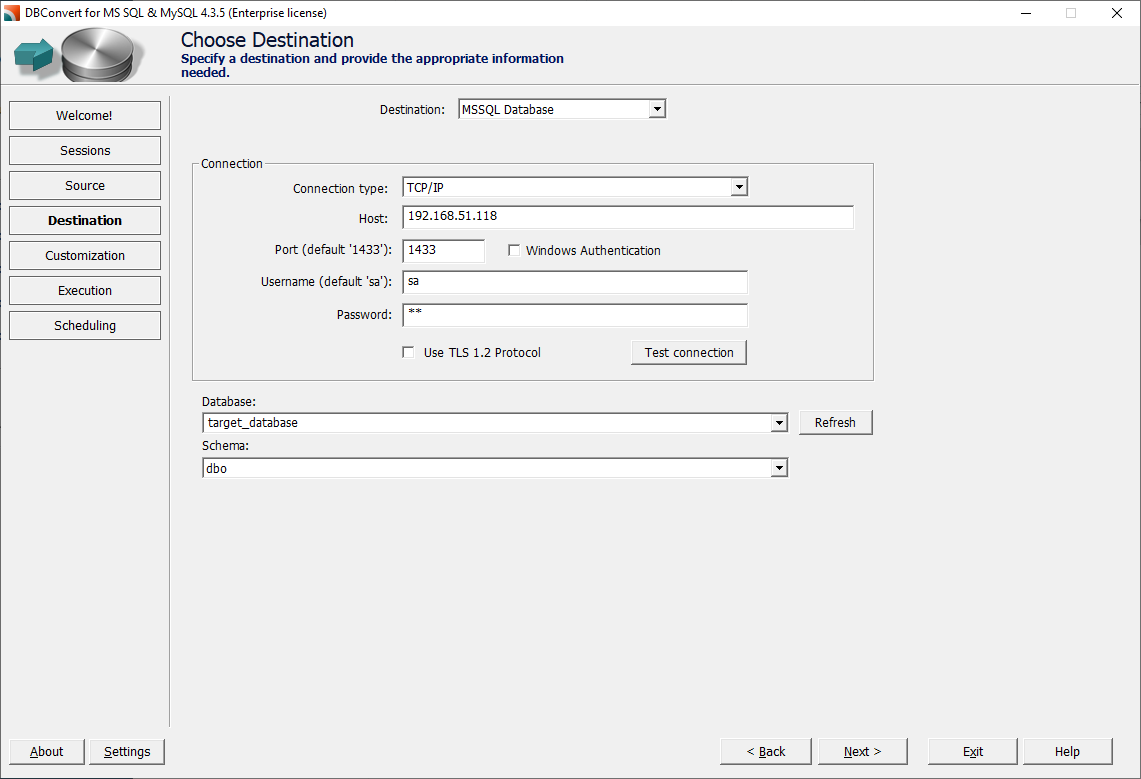Image resolution: width=1141 pixels, height=779 pixels.
Task: Proceed by clicking Next
Action: tap(862, 751)
